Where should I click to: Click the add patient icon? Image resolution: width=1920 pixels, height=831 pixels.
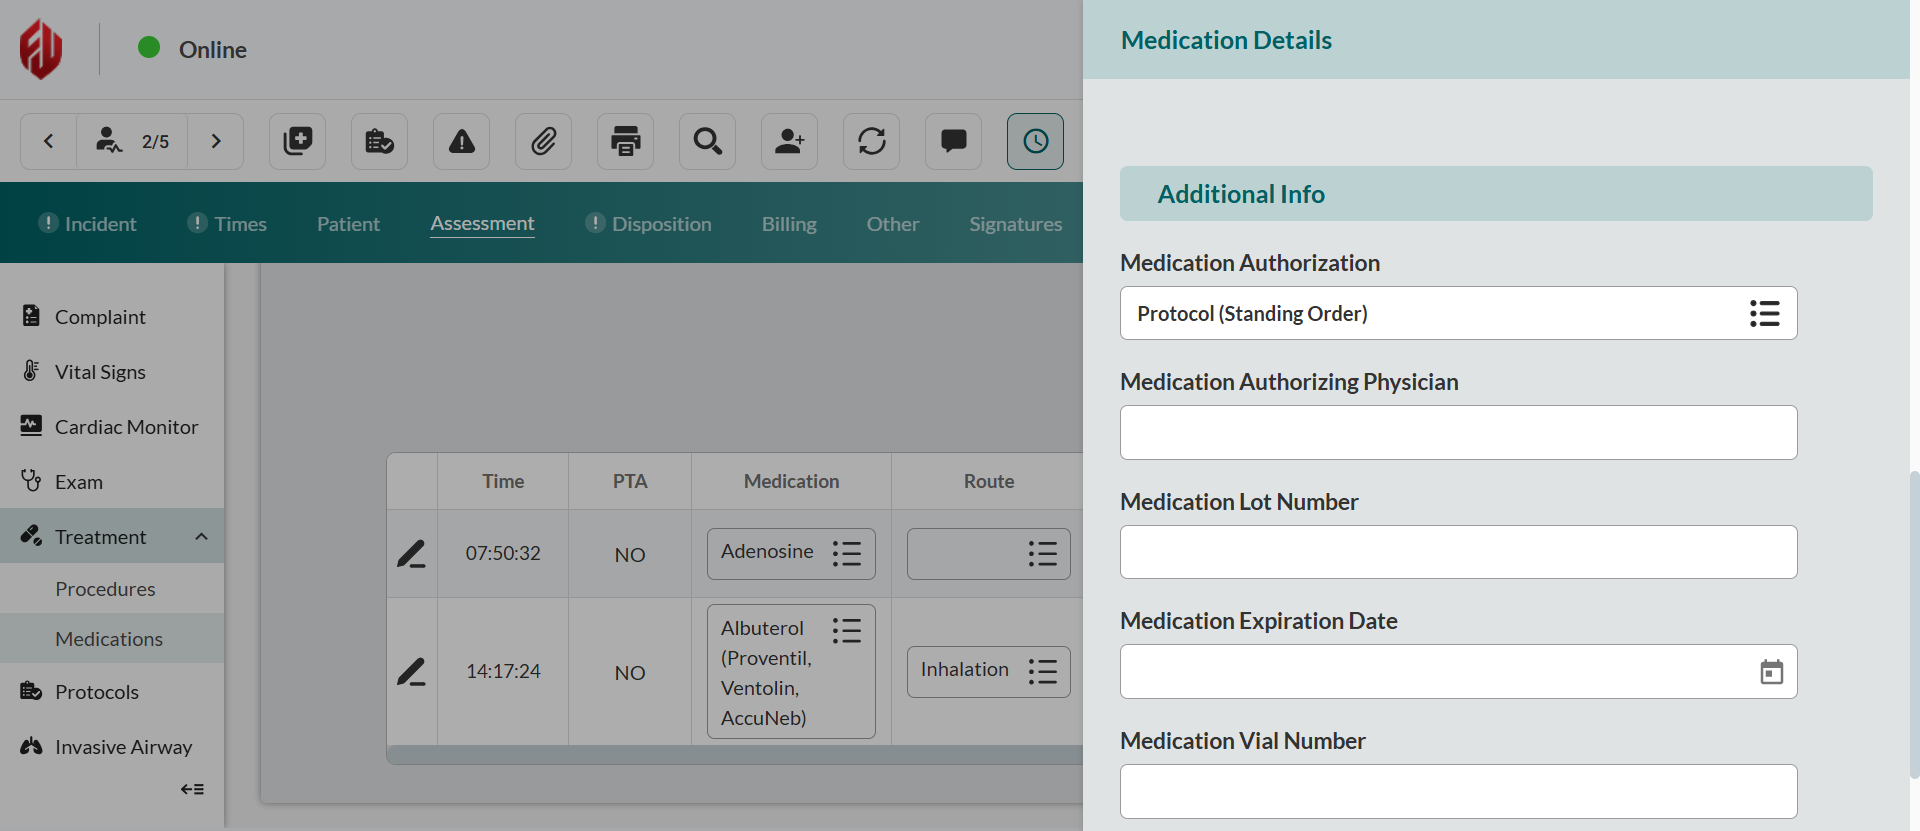789,141
